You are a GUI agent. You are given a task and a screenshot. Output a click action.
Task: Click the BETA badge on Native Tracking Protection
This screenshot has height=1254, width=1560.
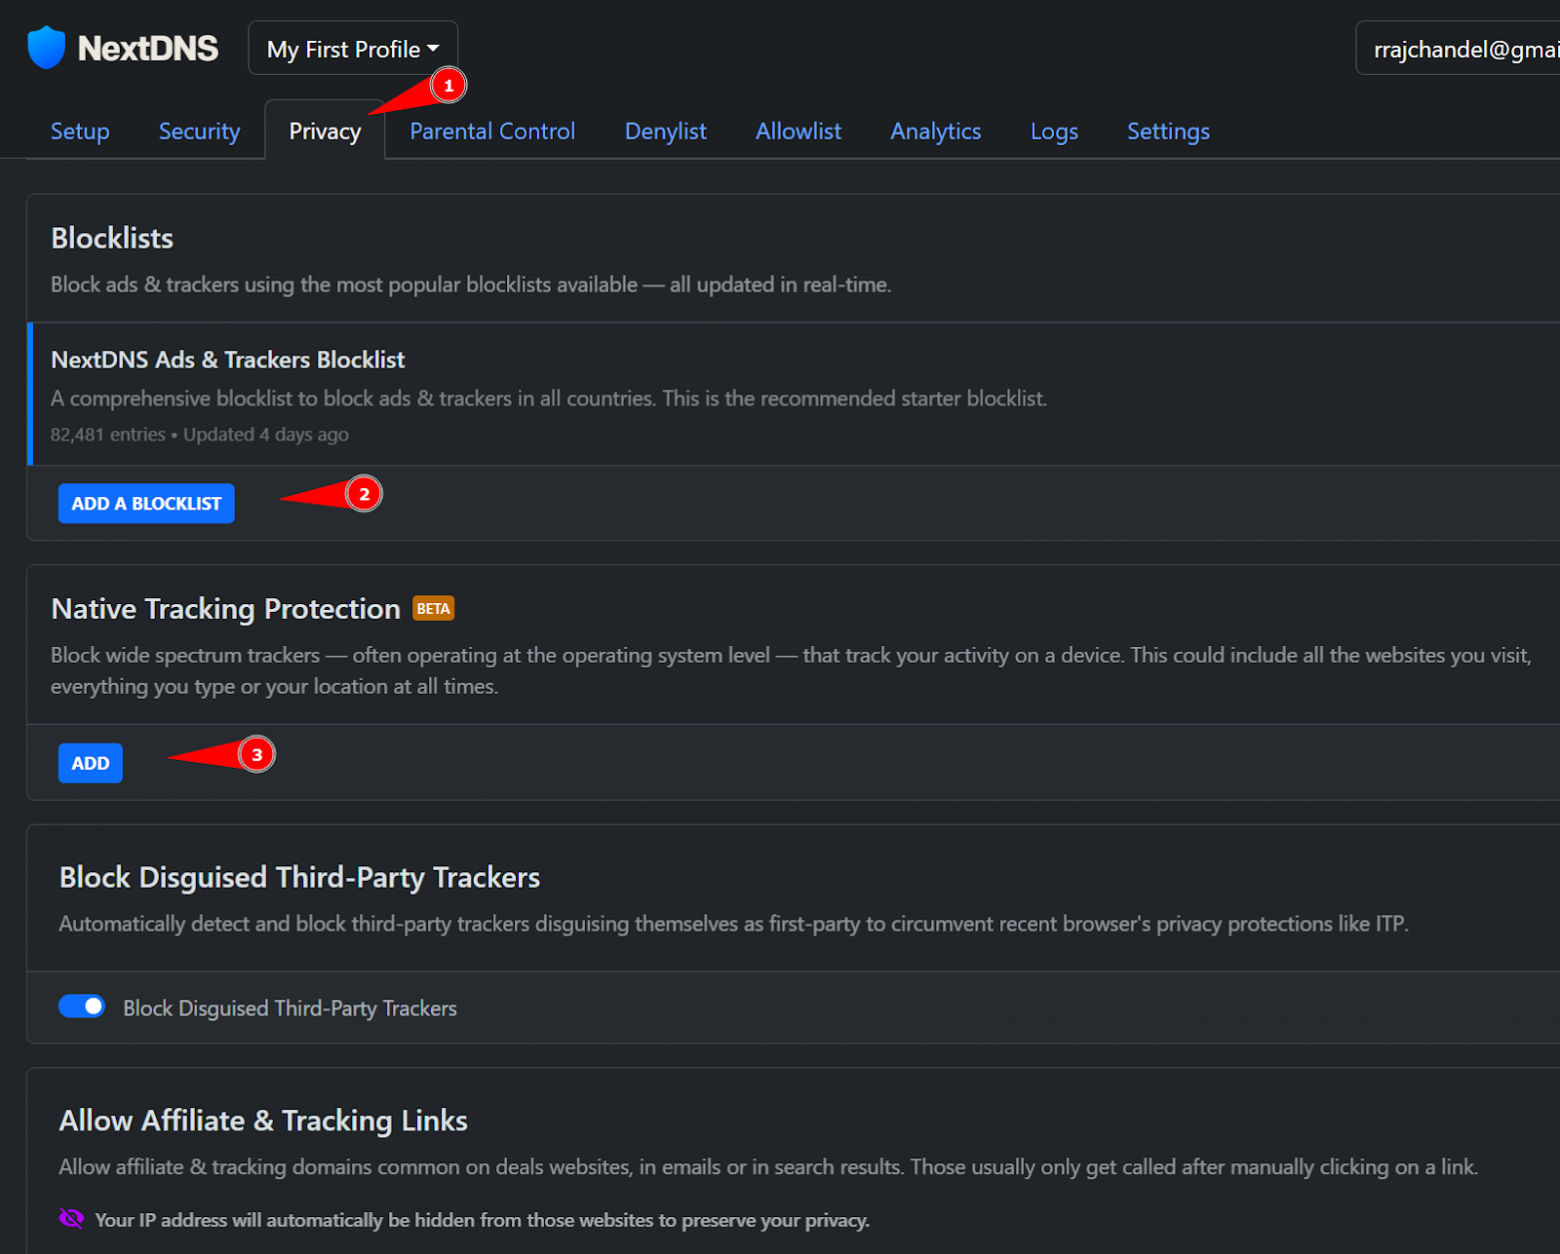[433, 608]
